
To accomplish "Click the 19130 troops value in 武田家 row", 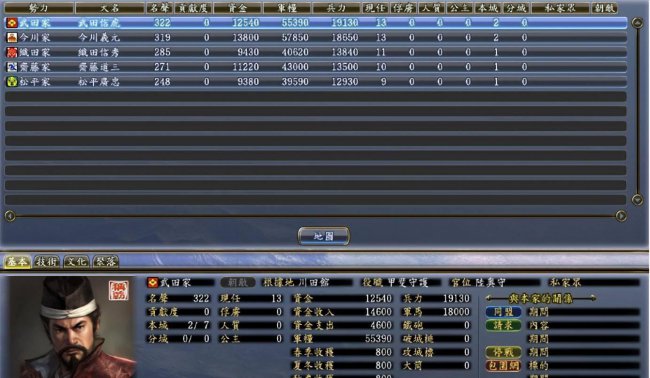I will click(x=344, y=23).
